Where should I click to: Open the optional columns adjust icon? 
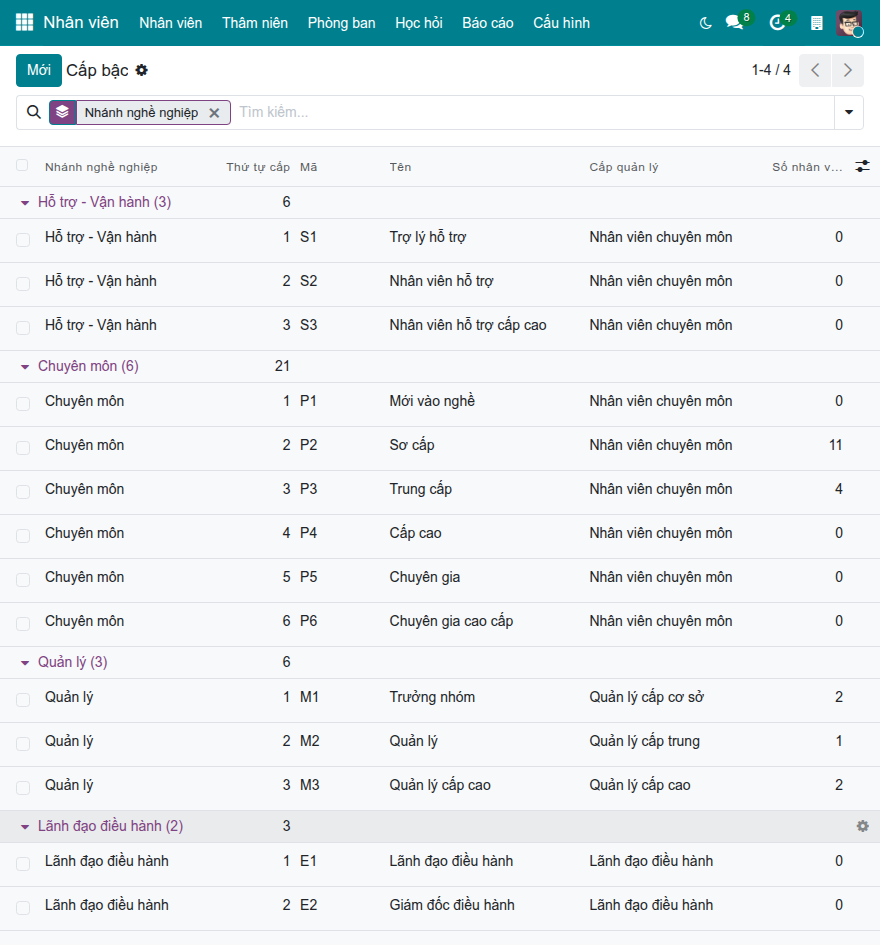tap(863, 166)
